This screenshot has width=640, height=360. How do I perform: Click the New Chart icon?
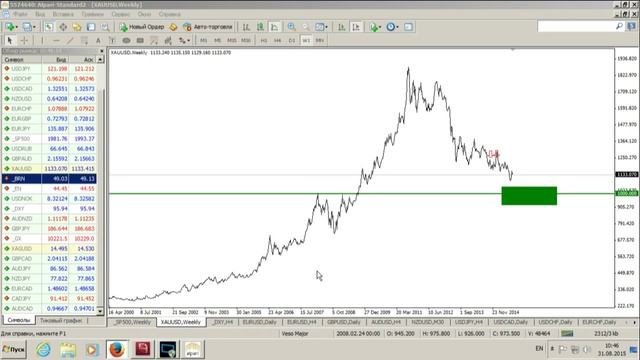point(11,27)
